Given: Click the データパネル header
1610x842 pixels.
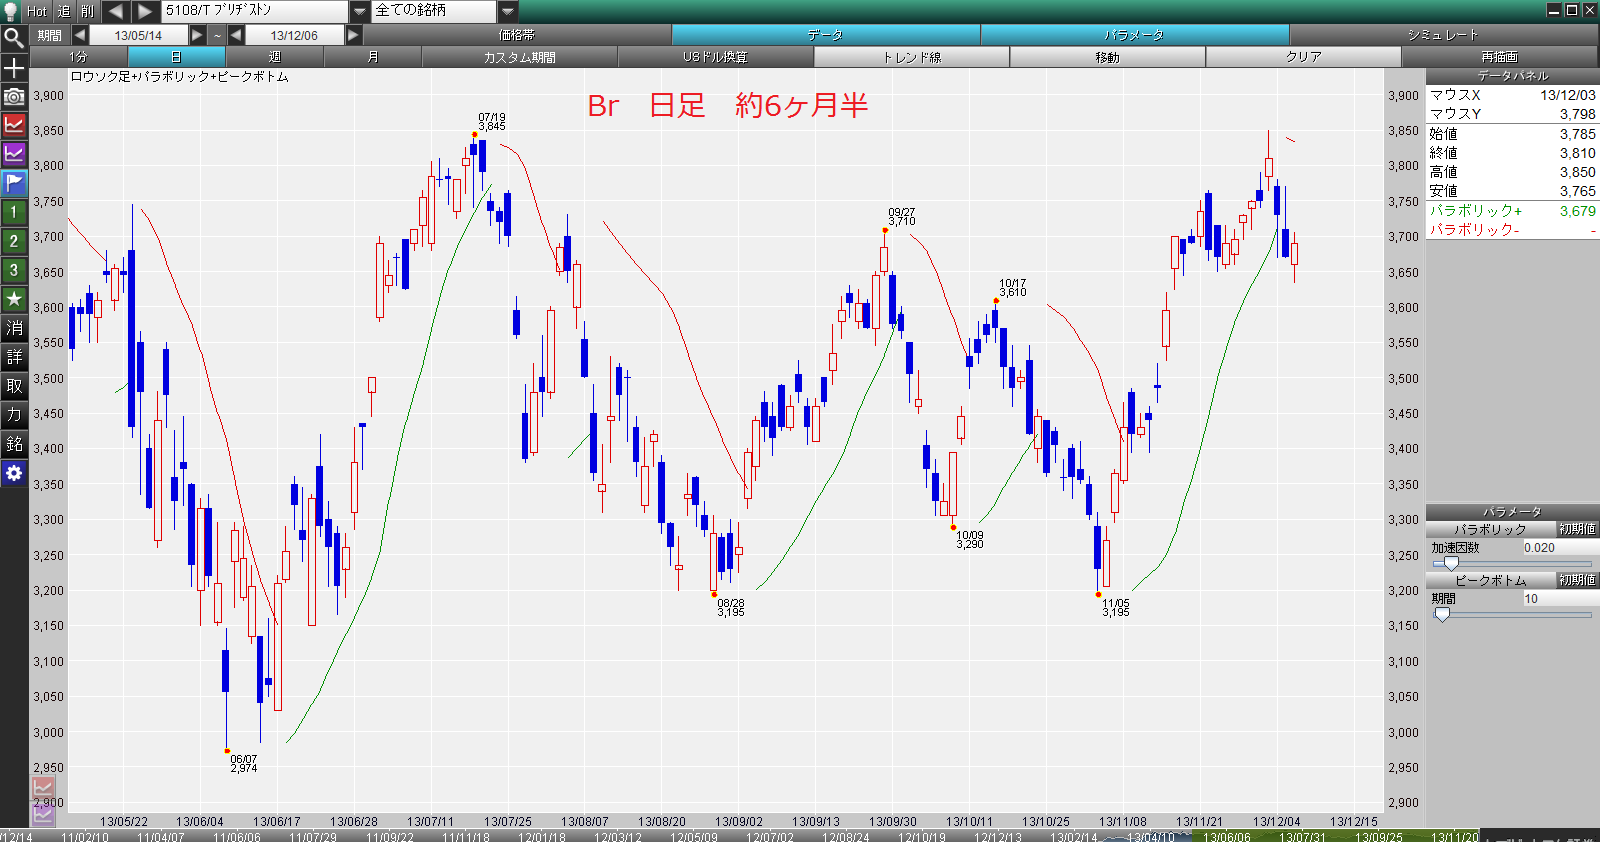Looking at the screenshot, I should pos(1512,76).
